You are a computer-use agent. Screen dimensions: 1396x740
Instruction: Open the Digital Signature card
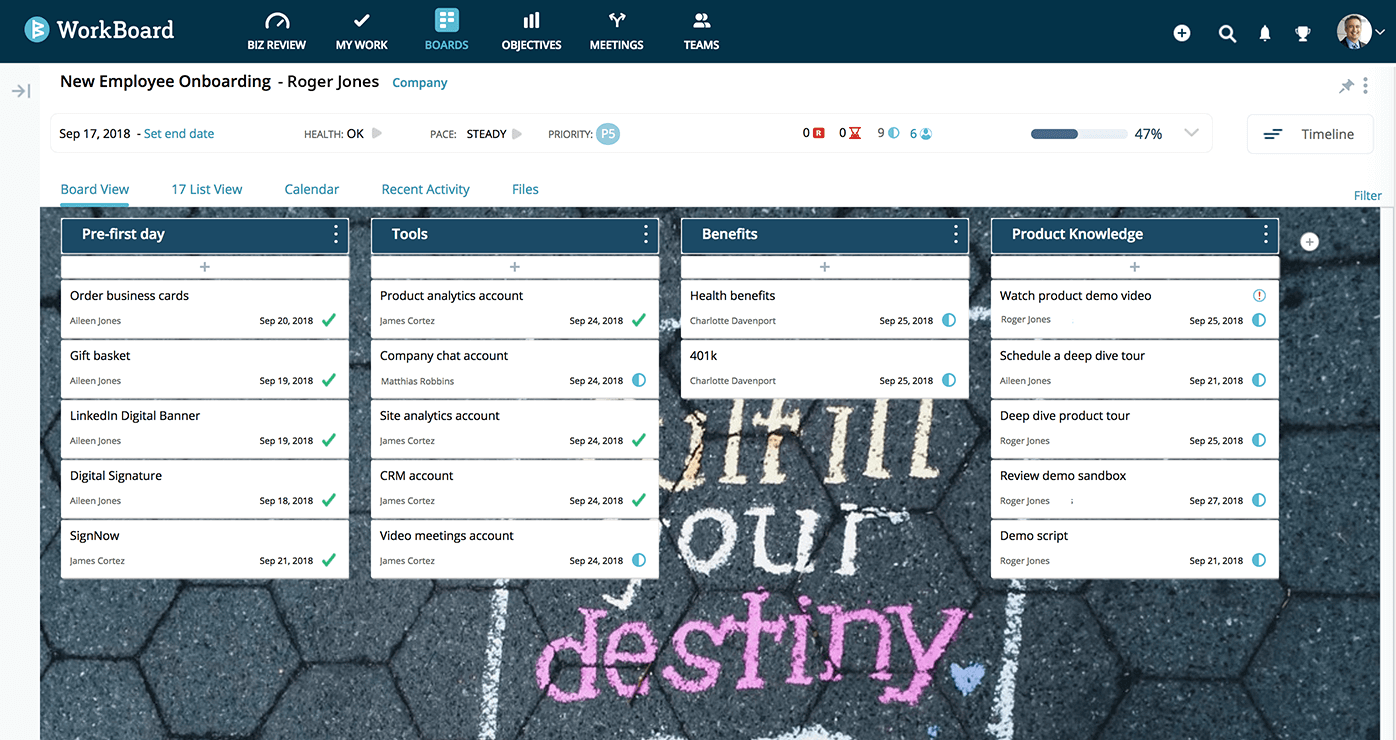click(x=205, y=489)
